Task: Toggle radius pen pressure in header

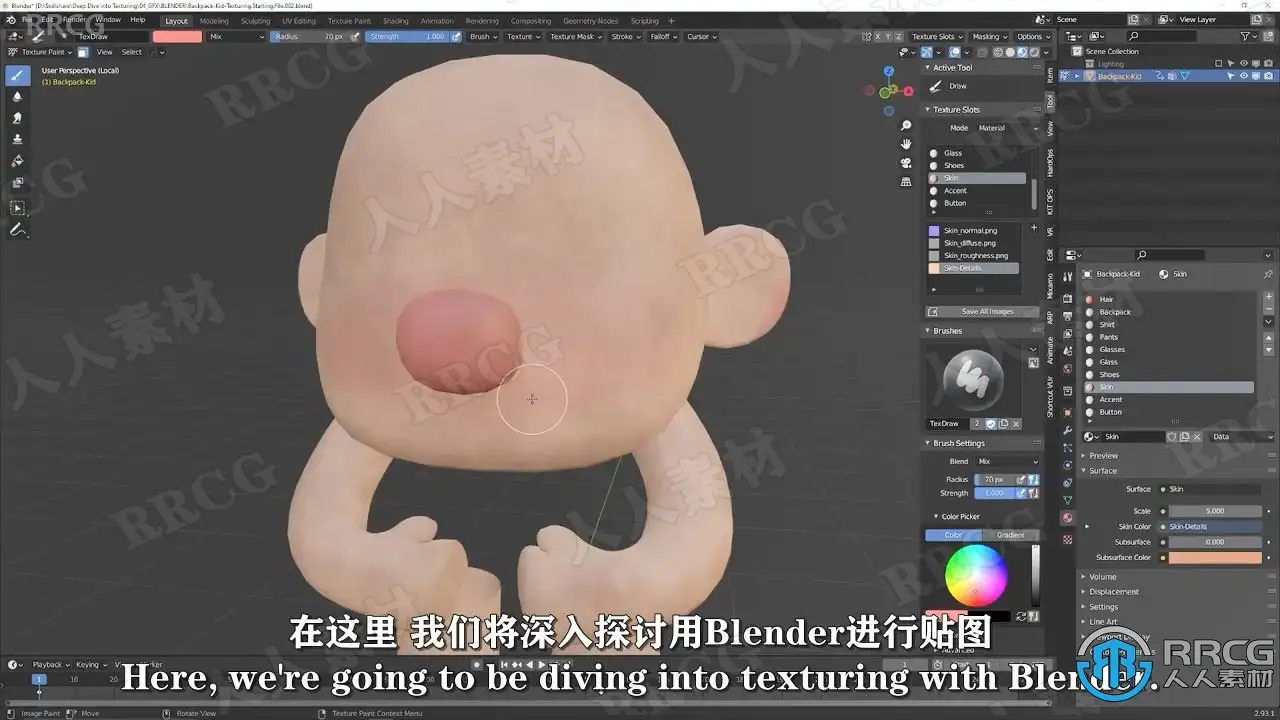Action: pos(355,37)
